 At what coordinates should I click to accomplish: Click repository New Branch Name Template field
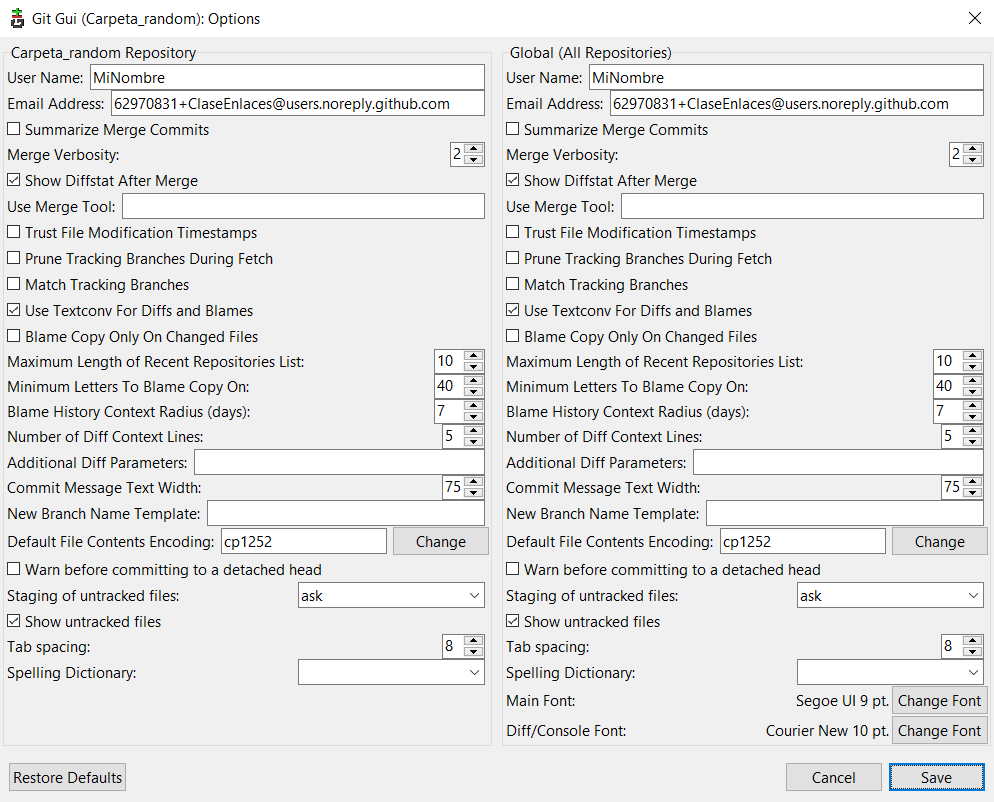tap(346, 514)
